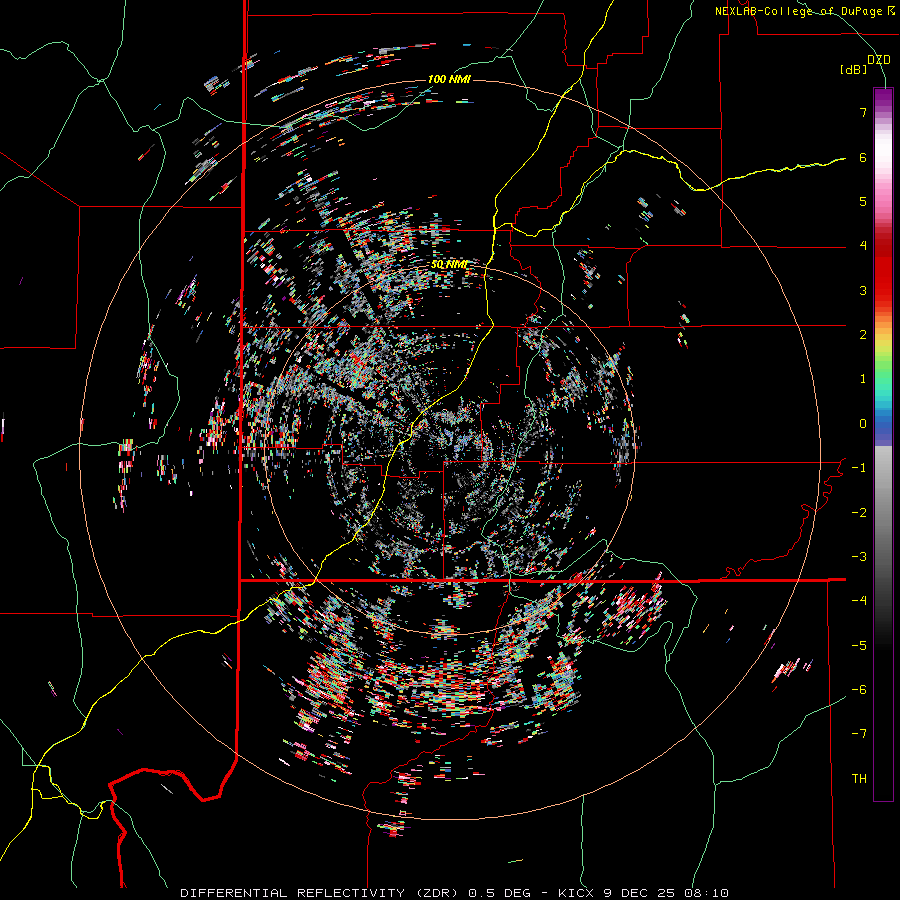Image resolution: width=900 pixels, height=900 pixels.
Task: Click the 6 dB label on scale
Action: [863, 157]
